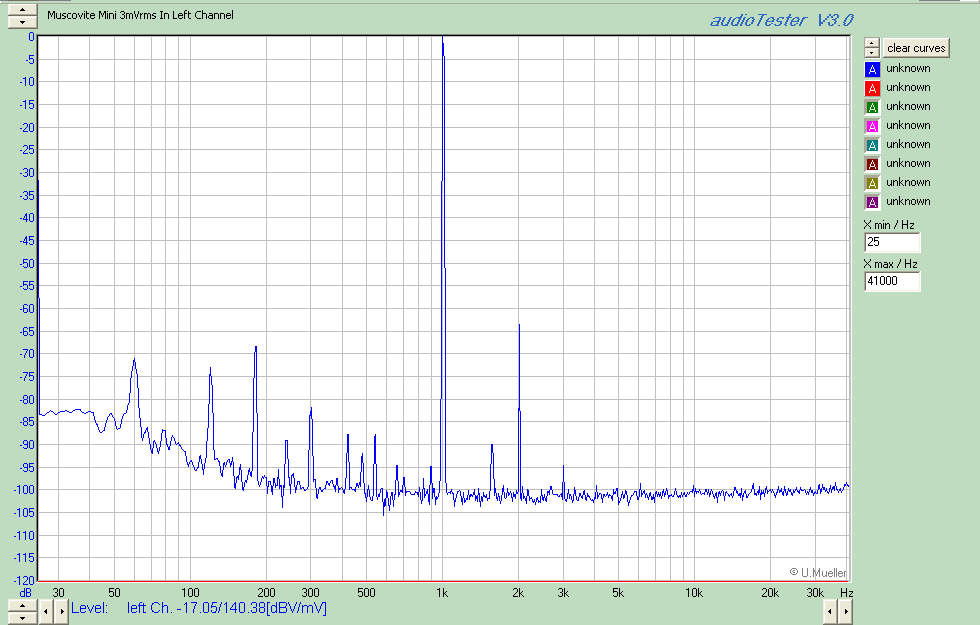Click 'unknown' label beside magenta curve
The height and width of the screenshot is (625, 980).
(908, 125)
